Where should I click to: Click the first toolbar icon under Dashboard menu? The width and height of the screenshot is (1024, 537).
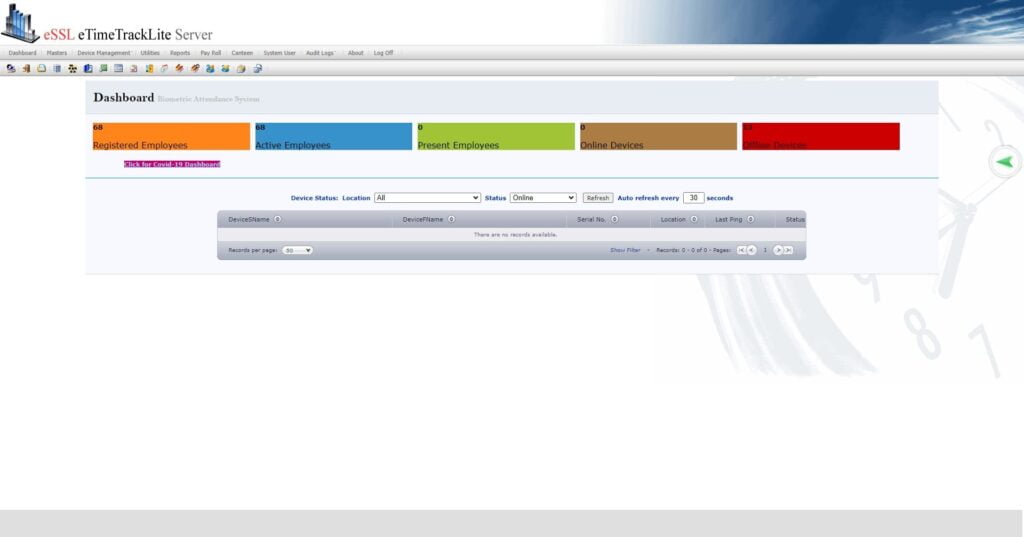coord(11,69)
